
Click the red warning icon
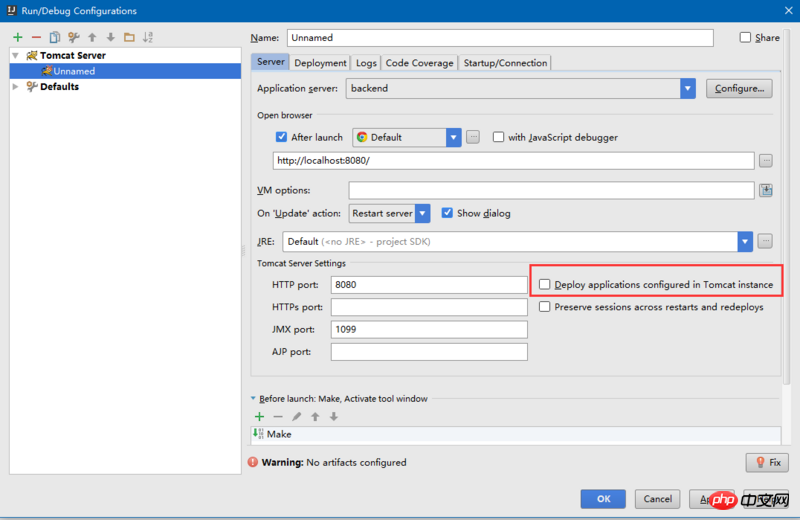(253, 462)
